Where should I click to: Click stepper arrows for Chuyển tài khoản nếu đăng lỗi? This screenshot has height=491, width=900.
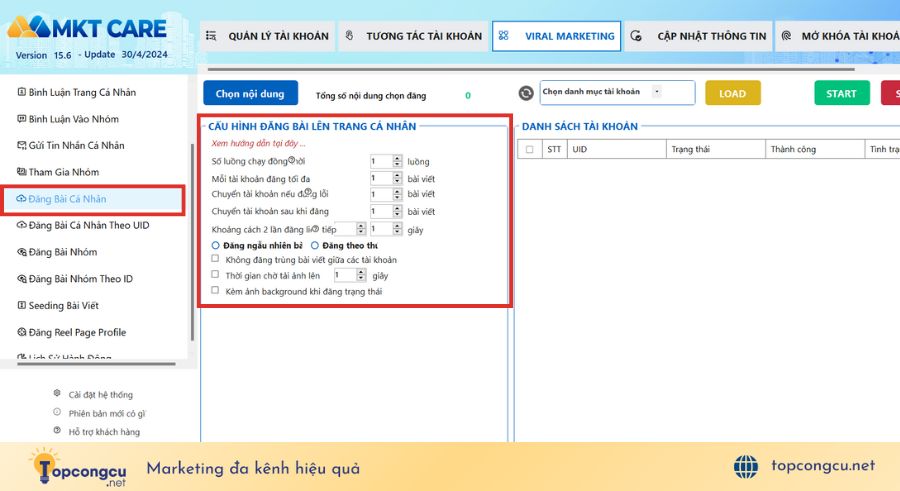pos(397,194)
